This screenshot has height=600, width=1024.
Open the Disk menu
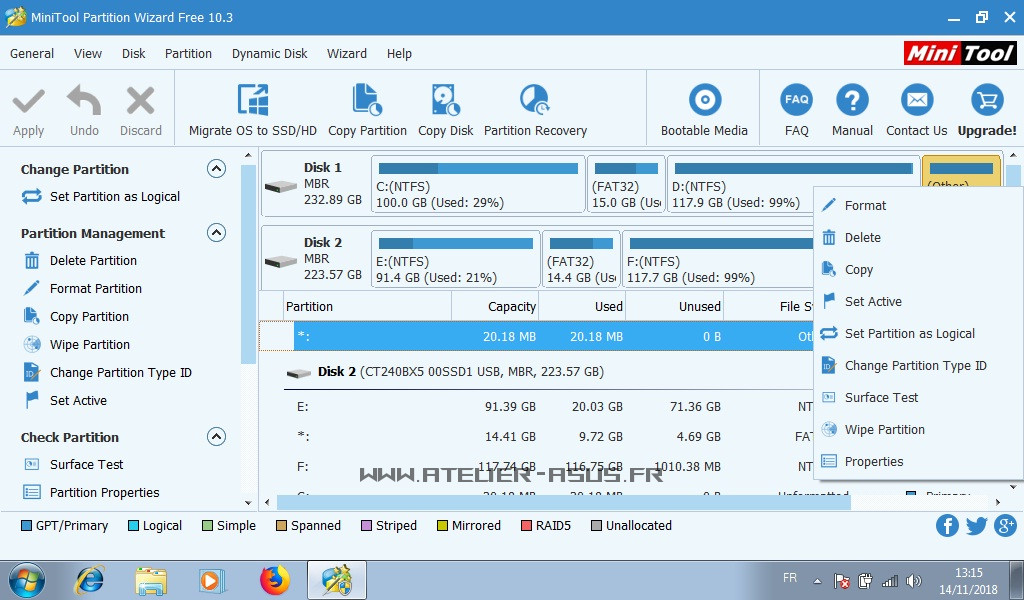133,54
